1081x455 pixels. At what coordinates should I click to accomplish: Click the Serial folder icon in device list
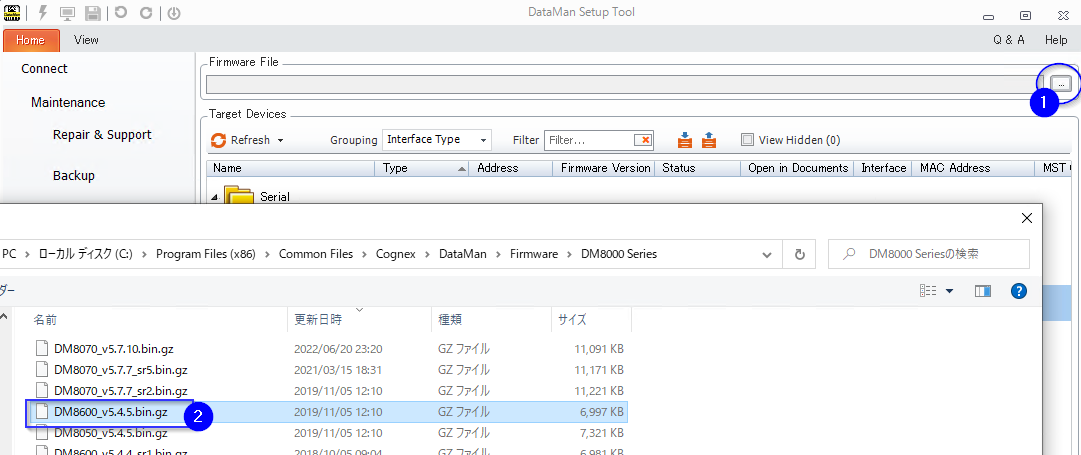[x=239, y=196]
